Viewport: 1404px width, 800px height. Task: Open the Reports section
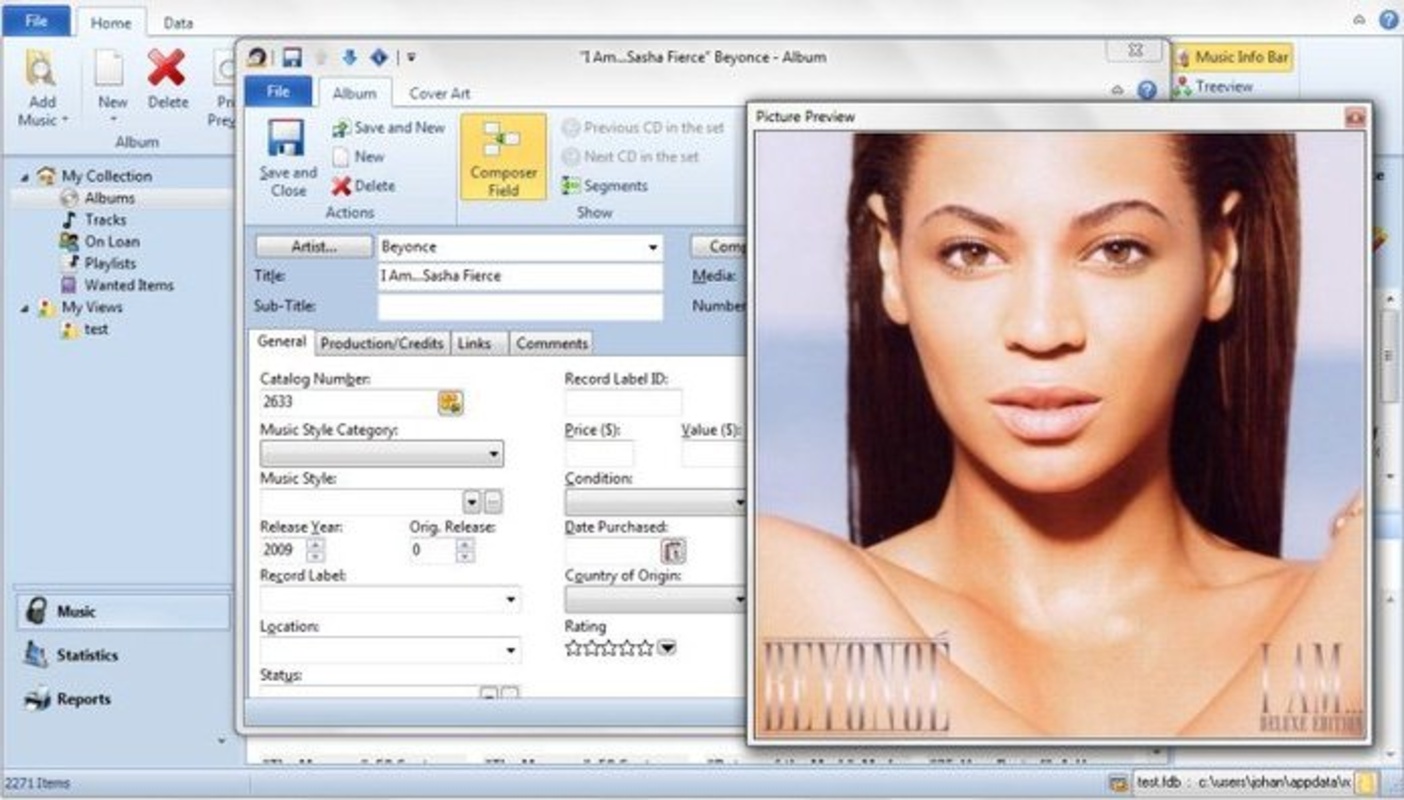coord(122,699)
